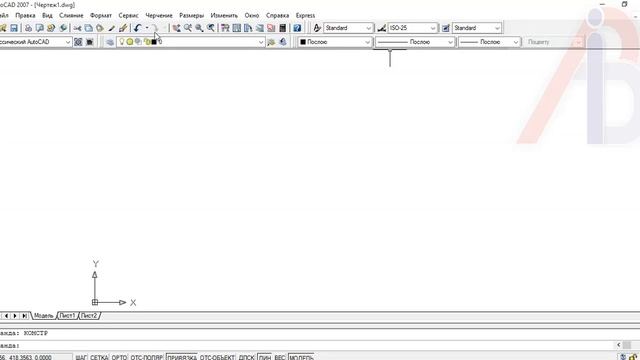
Task: Open the Сервис menu
Action: click(129, 15)
